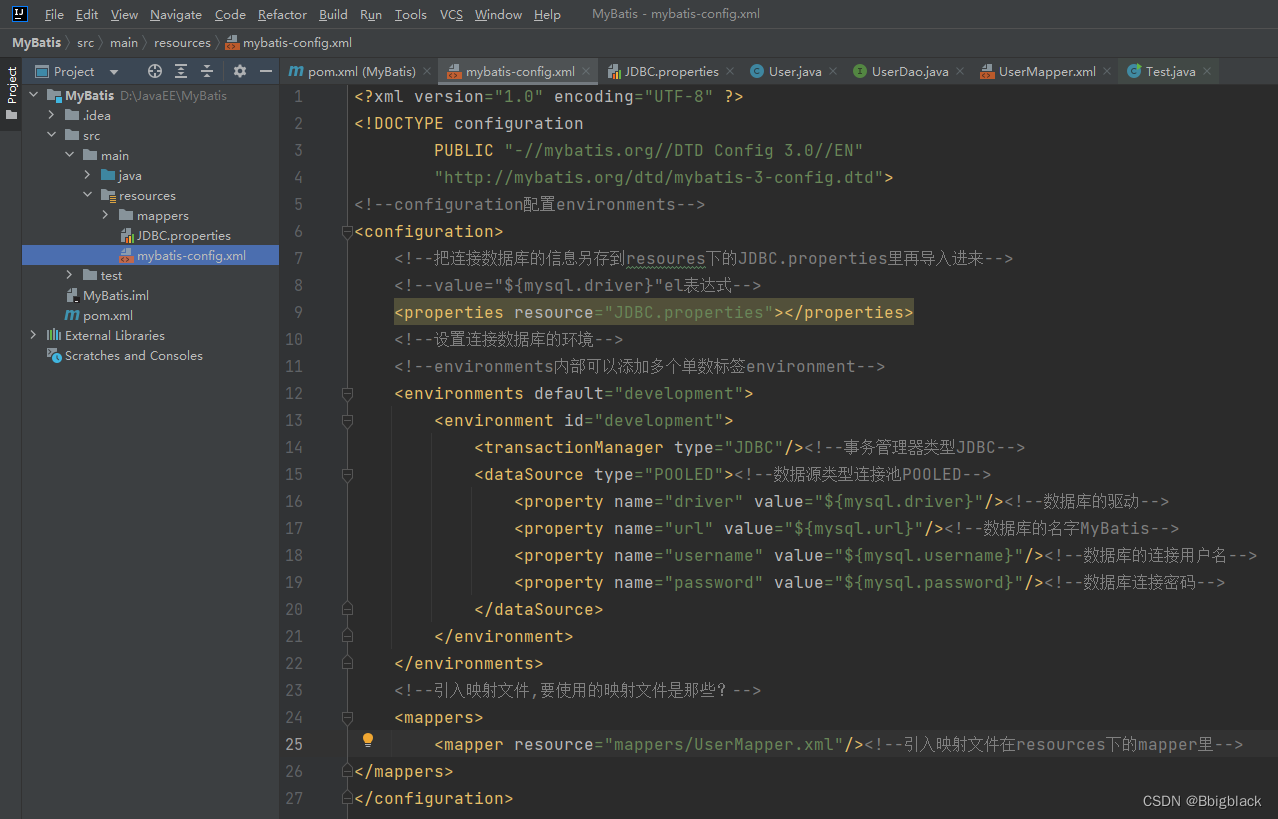Collapse the main folder in the project tree
Screen dimensions: 1278x819
tap(69, 155)
